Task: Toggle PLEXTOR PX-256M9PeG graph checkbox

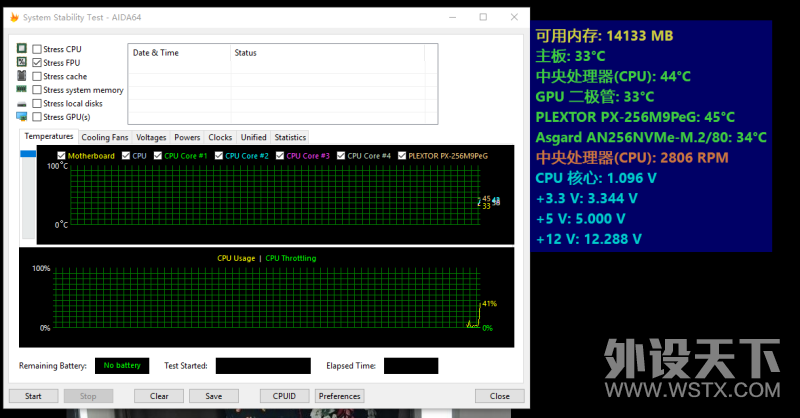Action: coord(402,156)
